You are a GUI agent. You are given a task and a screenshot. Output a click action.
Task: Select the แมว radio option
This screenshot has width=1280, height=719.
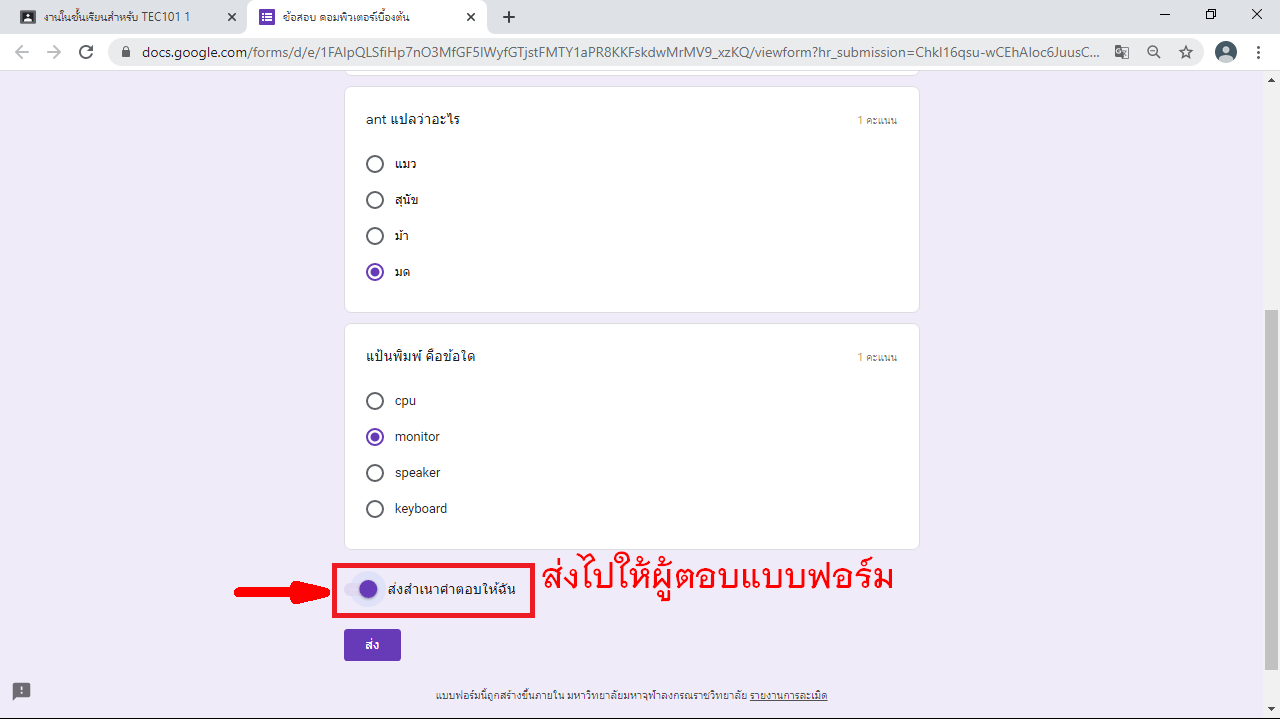coord(375,164)
